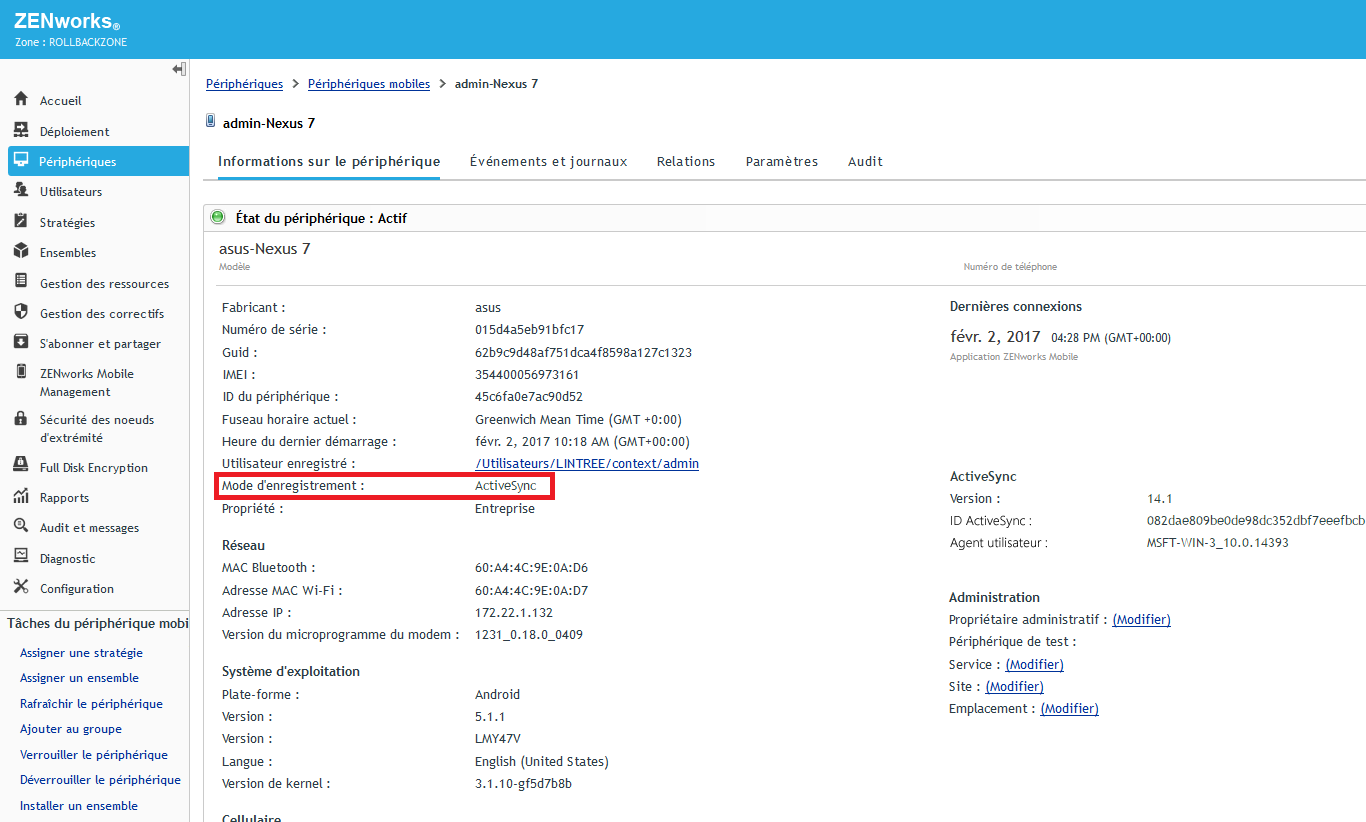Viewport: 1366px width, 822px height.
Task: Click Rafraîchir le périphérique task
Action: click(x=91, y=704)
